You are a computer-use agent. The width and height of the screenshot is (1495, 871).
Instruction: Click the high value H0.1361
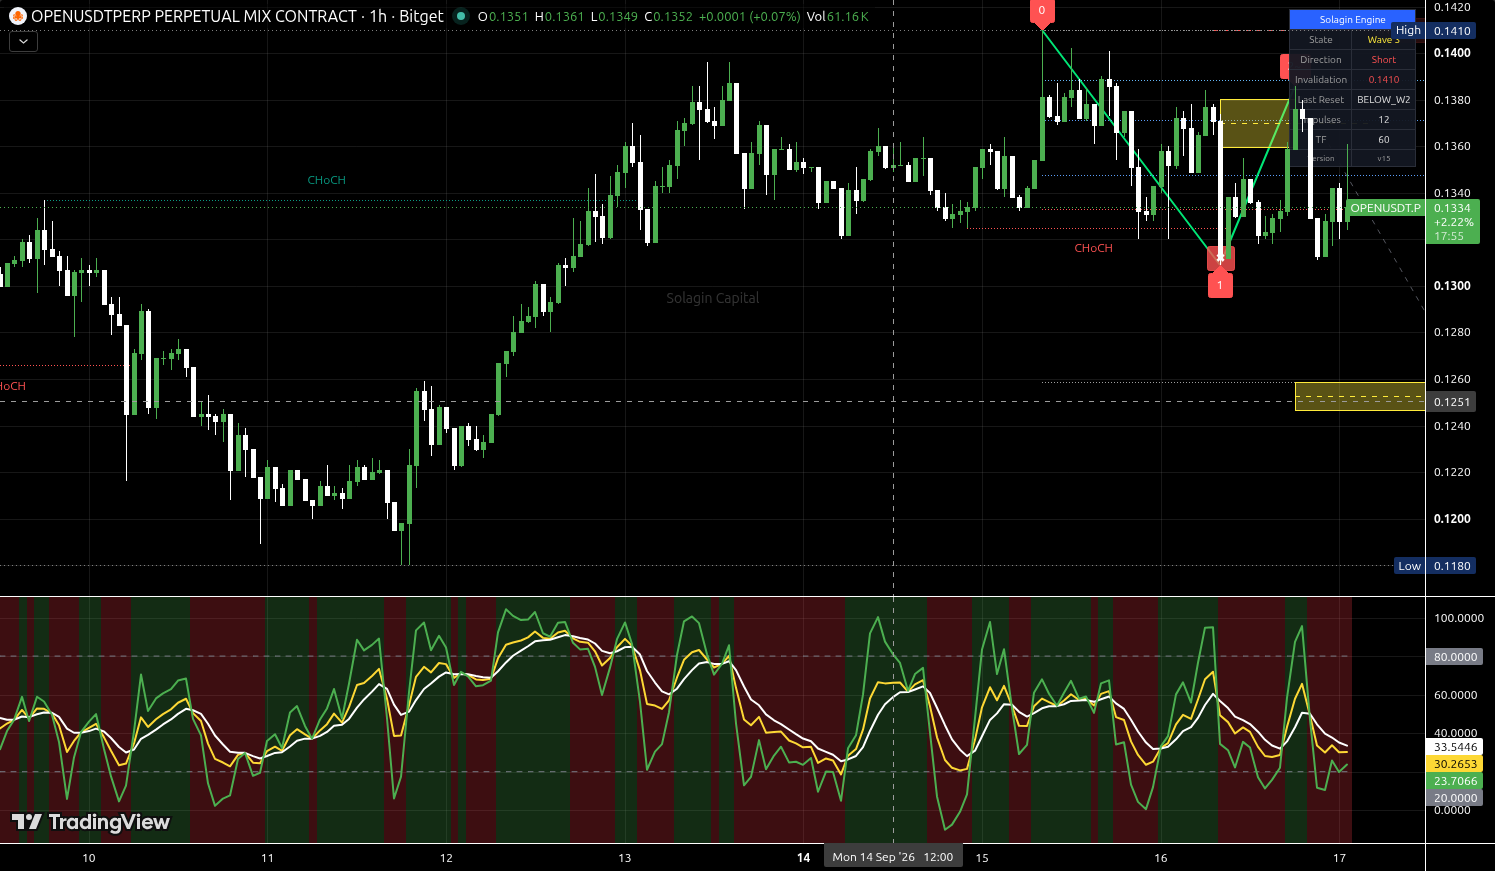click(559, 16)
